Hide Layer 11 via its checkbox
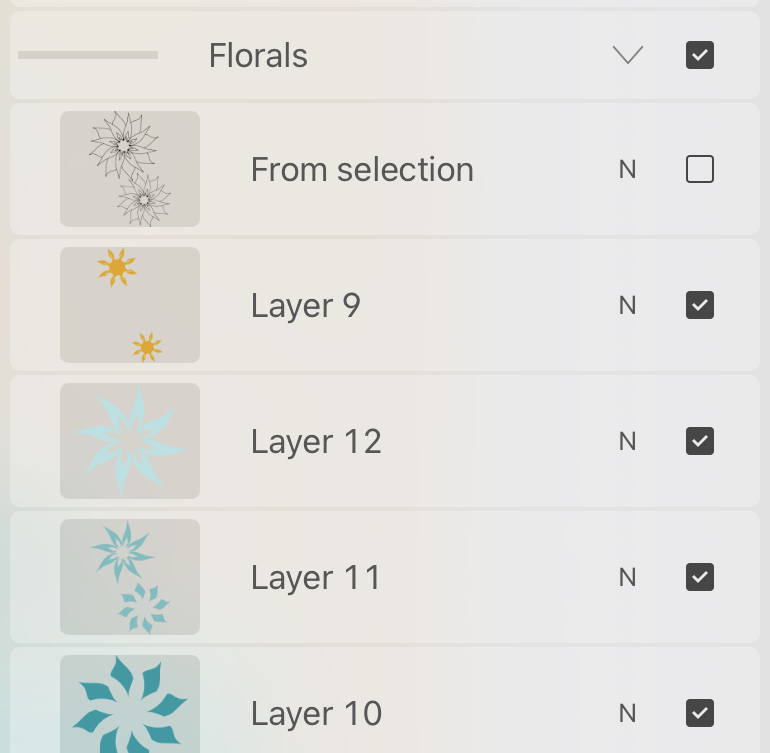770x753 pixels. pyautogui.click(x=700, y=577)
